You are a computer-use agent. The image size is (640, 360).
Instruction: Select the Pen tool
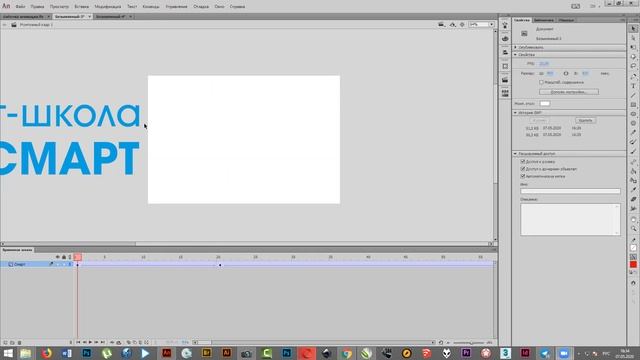(633, 76)
